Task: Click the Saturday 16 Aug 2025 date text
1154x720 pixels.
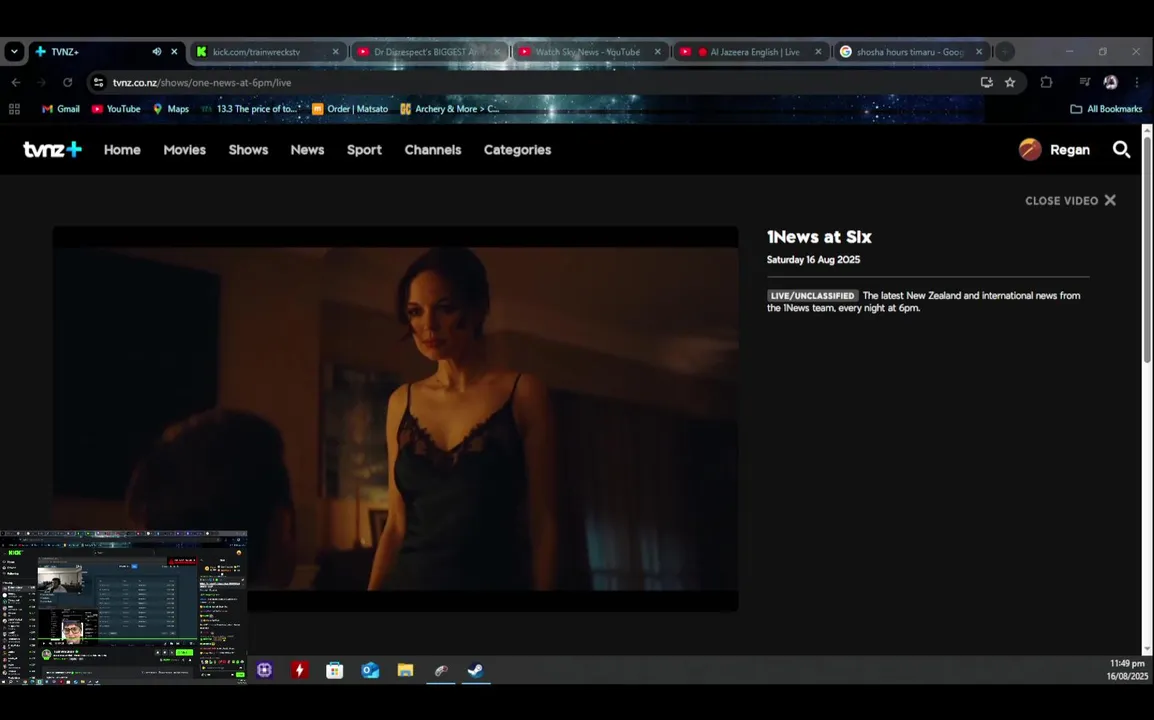Action: [813, 260]
